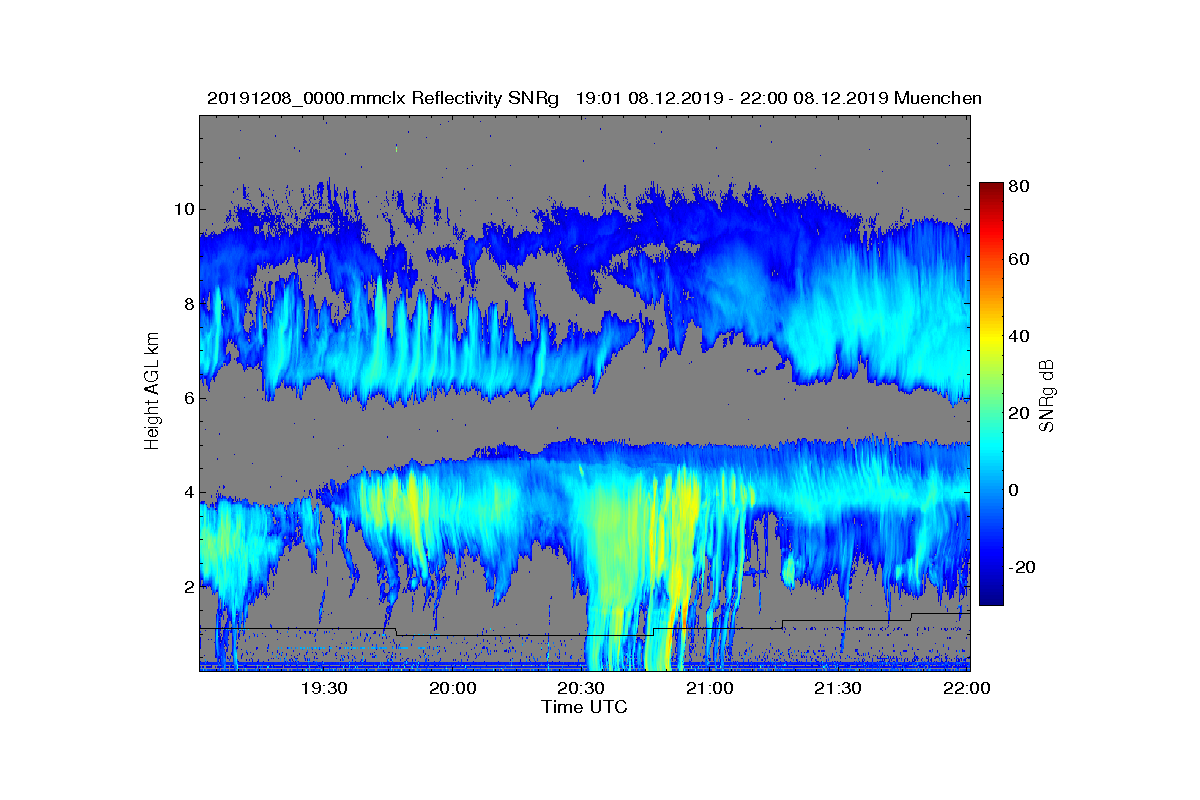This screenshot has height=800, width=1200.
Task: Click the height tick label 6
Action: (x=187, y=398)
